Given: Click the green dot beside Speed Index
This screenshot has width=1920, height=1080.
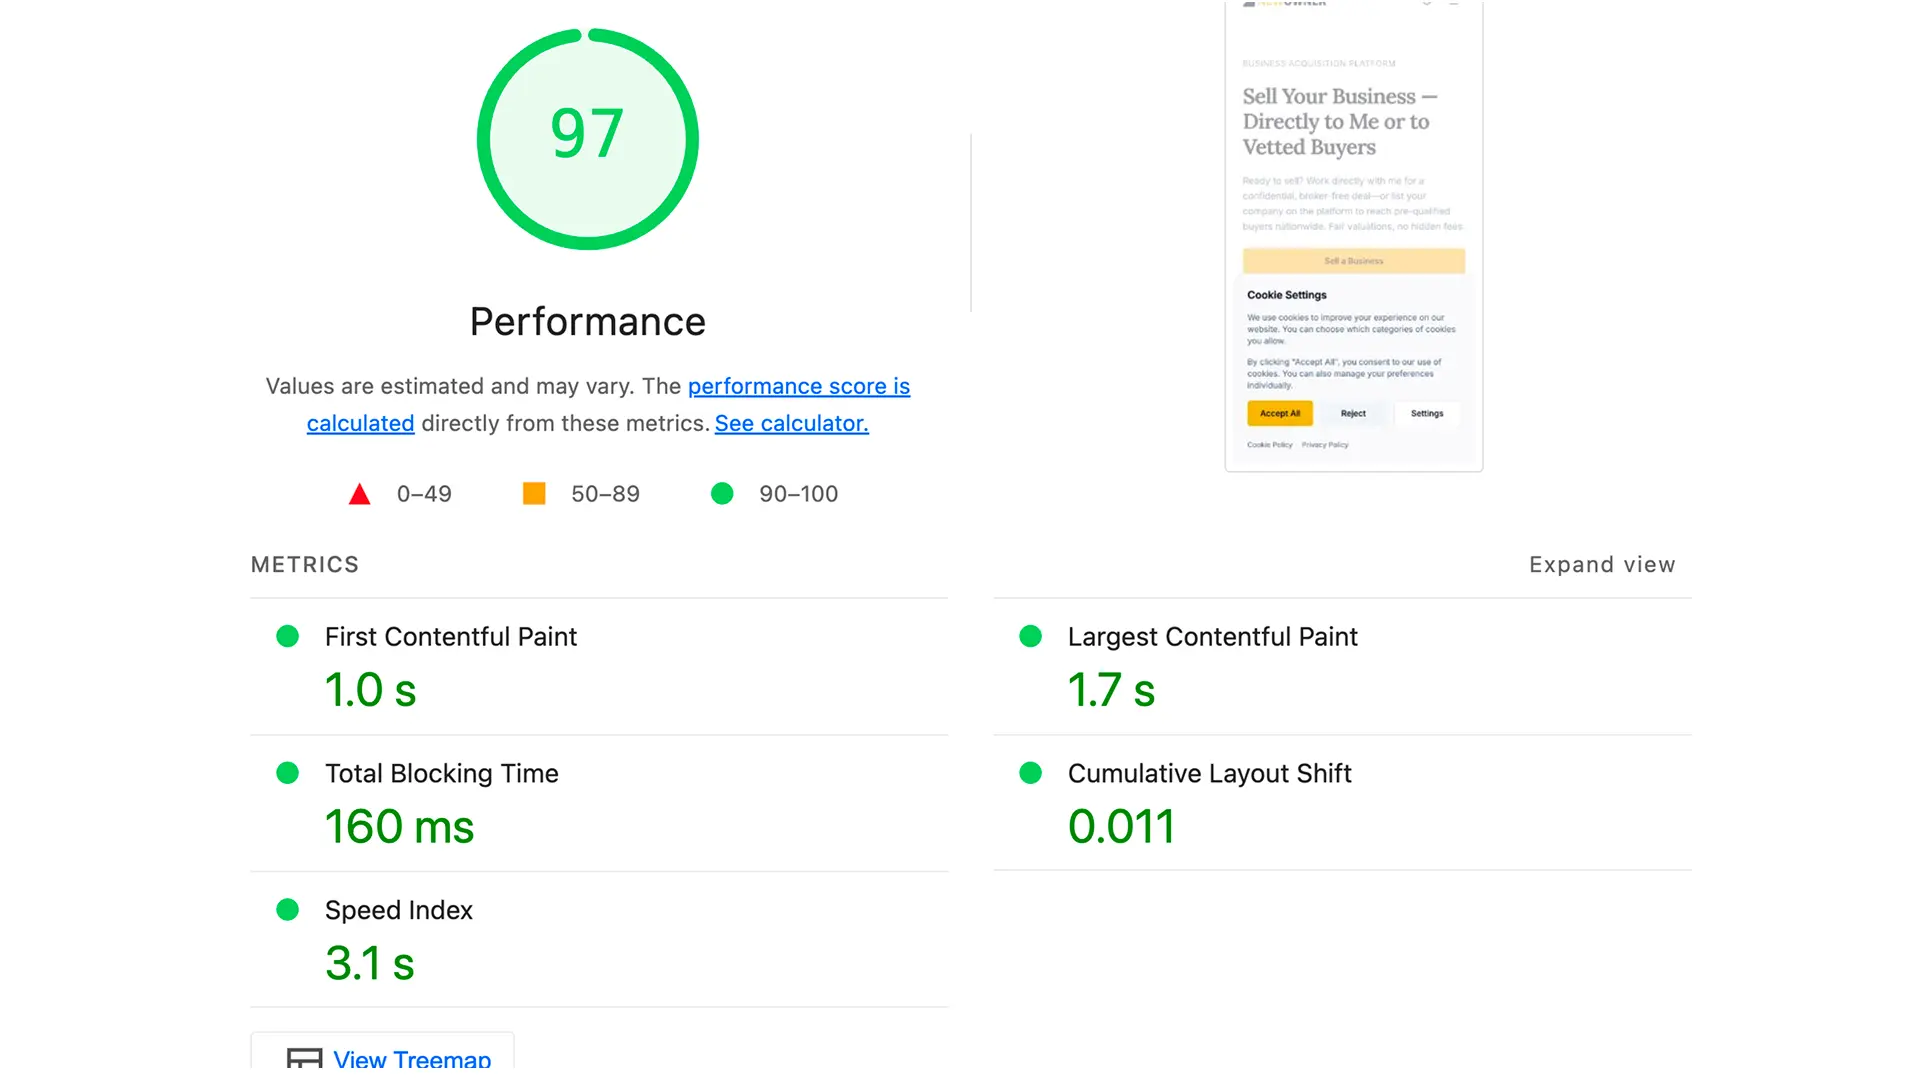Looking at the screenshot, I should (x=288, y=909).
